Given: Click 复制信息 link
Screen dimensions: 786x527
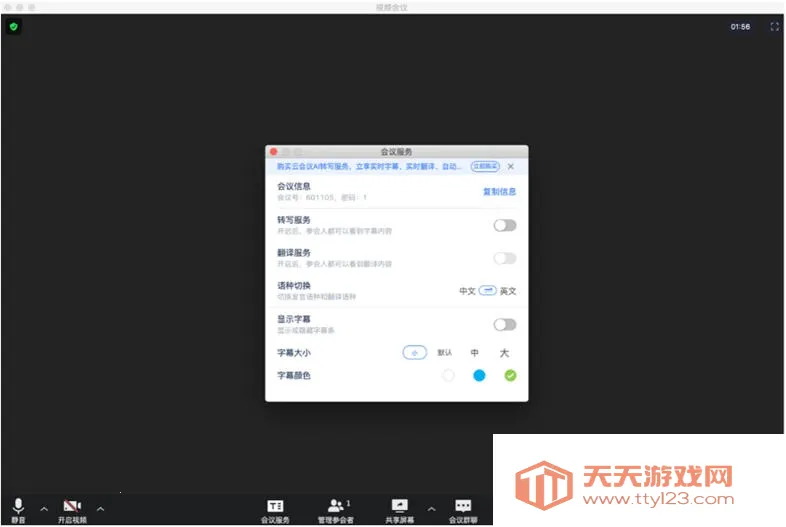Looking at the screenshot, I should [x=499, y=192].
